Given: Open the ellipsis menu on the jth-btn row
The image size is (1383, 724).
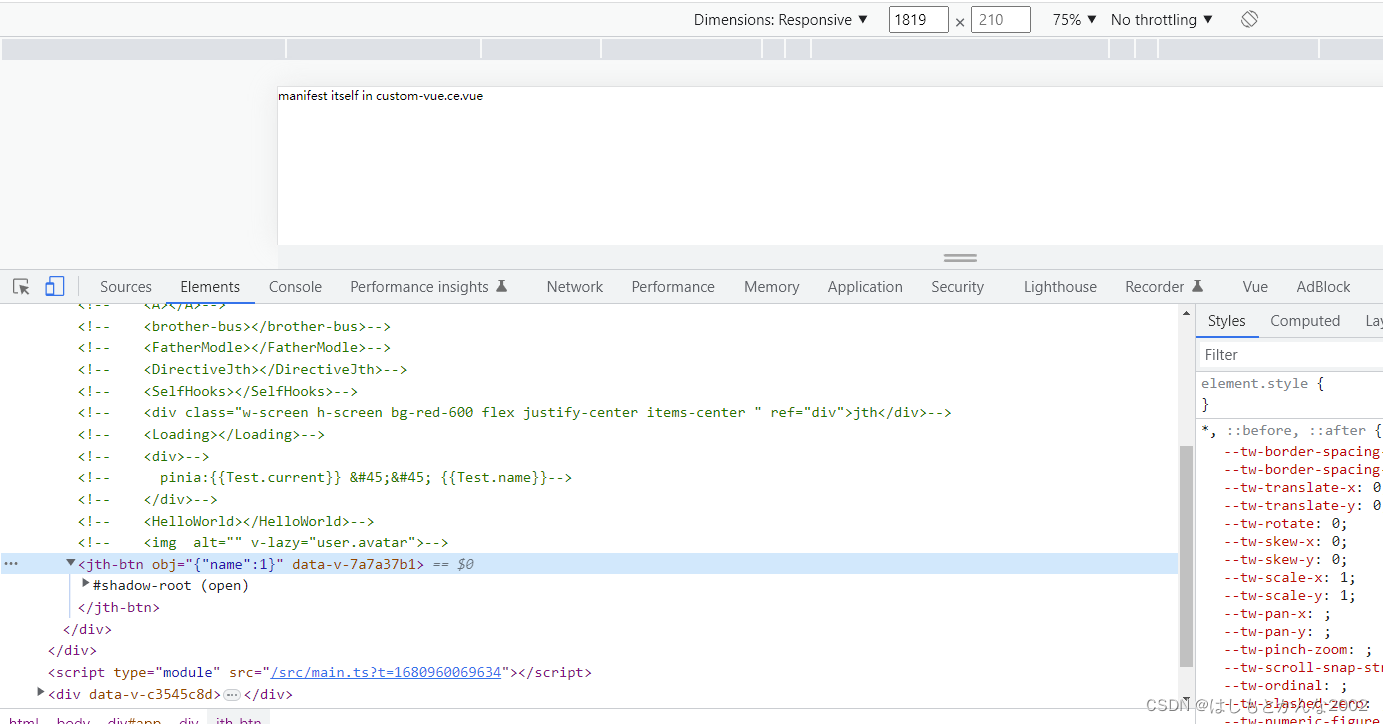Looking at the screenshot, I should pos(10,563).
